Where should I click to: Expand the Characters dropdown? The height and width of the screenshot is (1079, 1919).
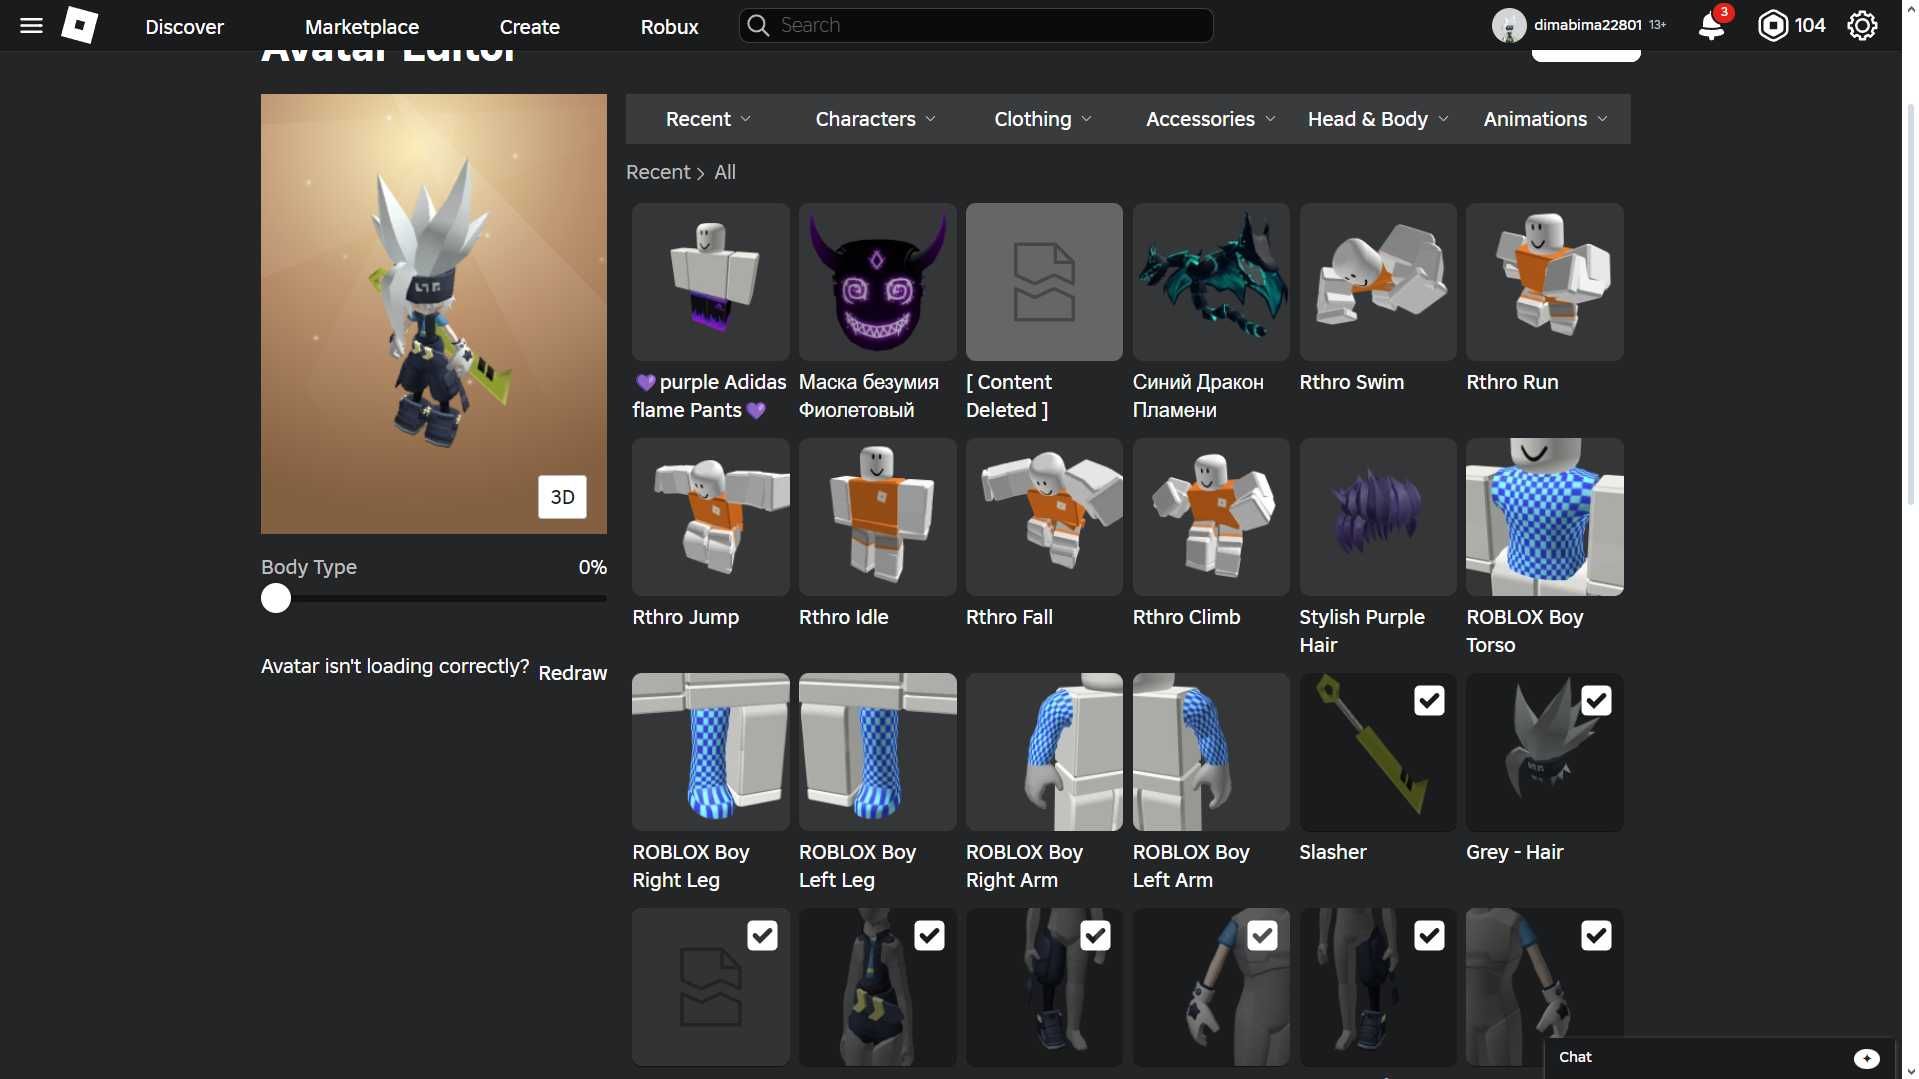875,119
